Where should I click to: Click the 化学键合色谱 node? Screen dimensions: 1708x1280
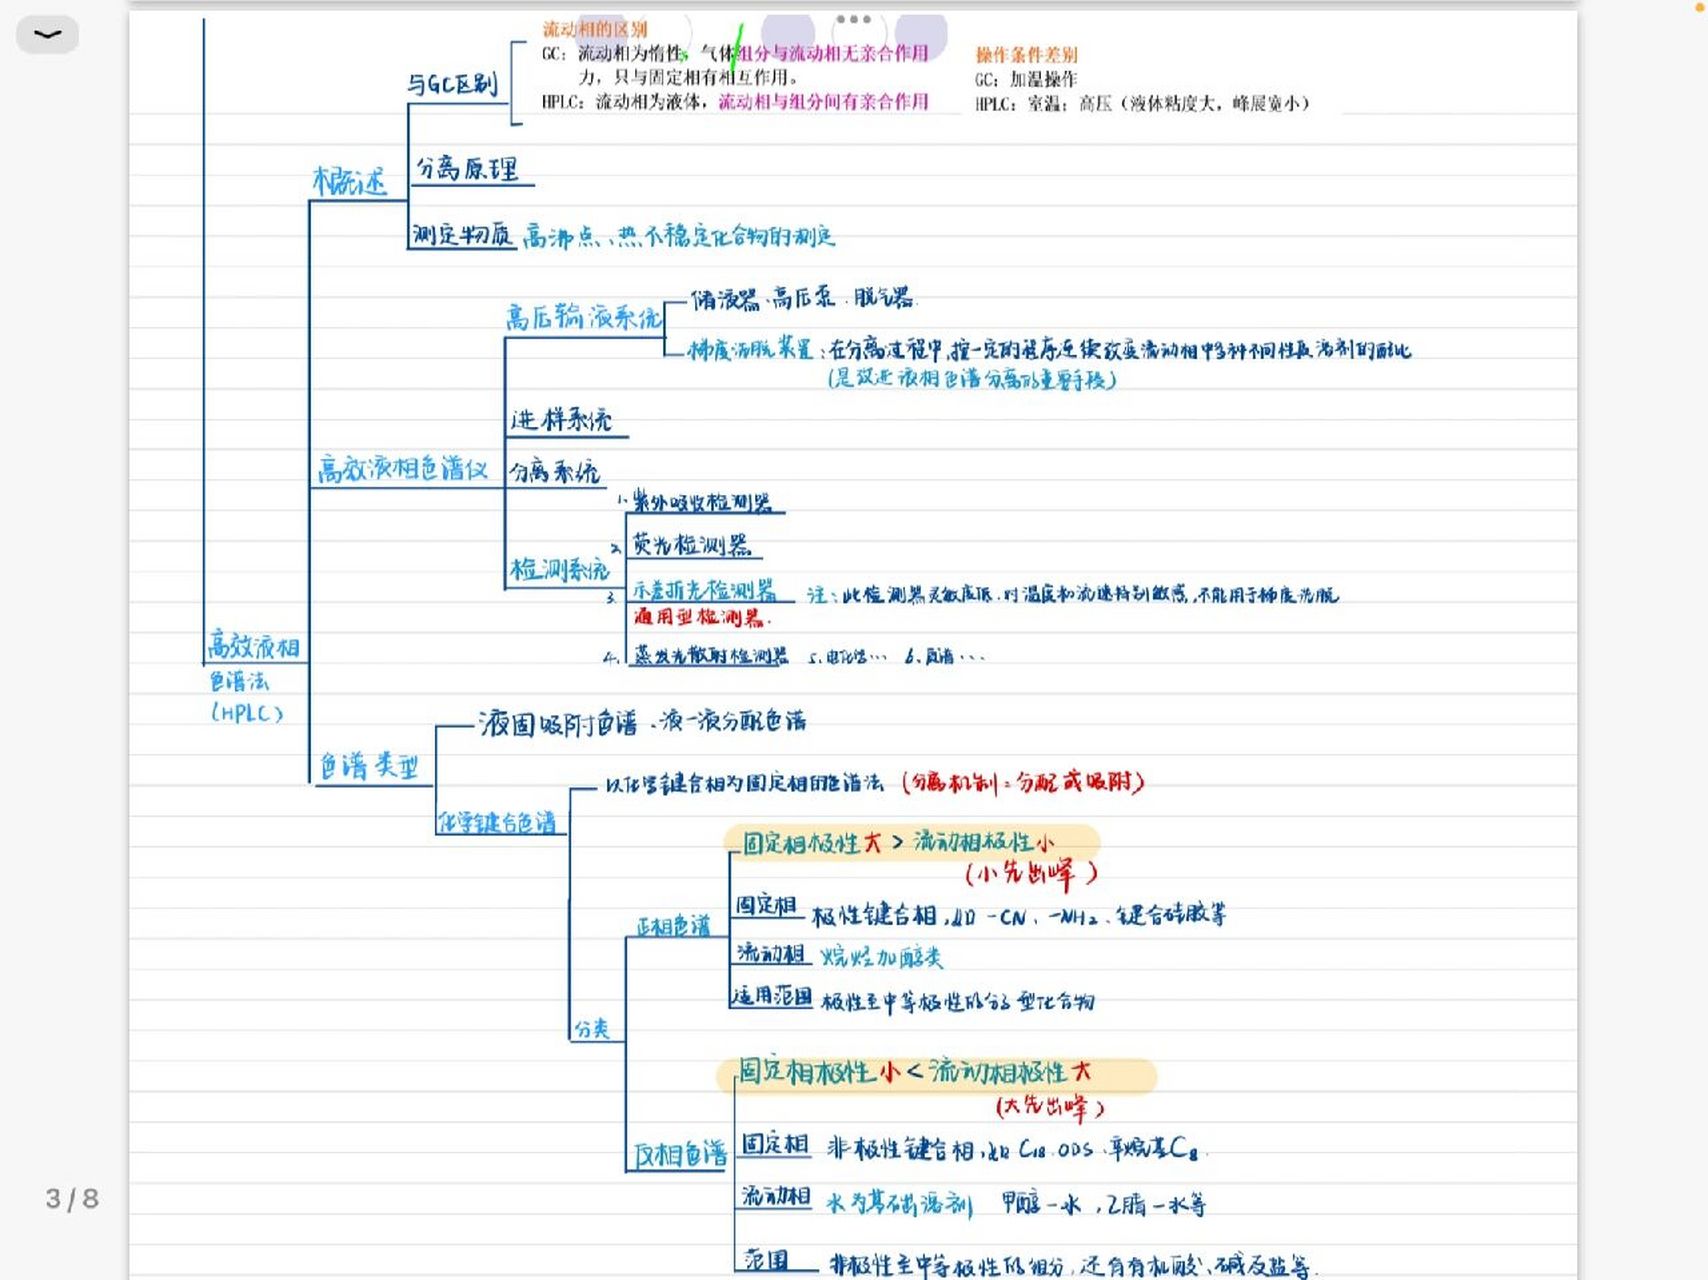497,822
